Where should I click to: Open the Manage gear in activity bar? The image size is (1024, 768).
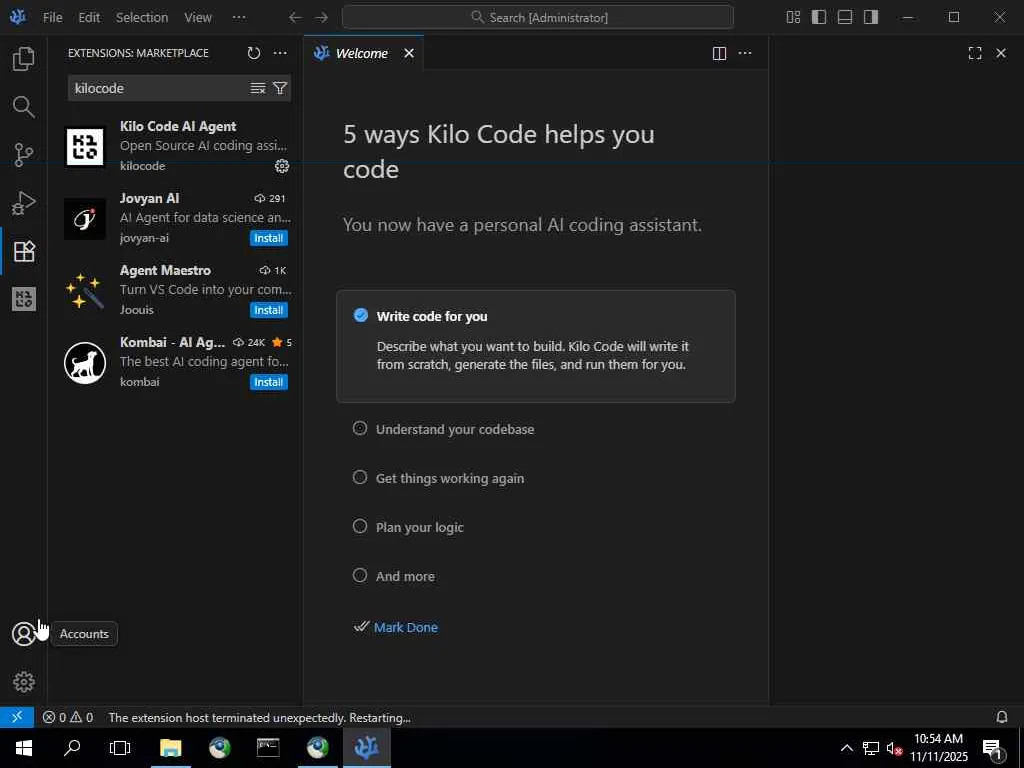click(24, 682)
